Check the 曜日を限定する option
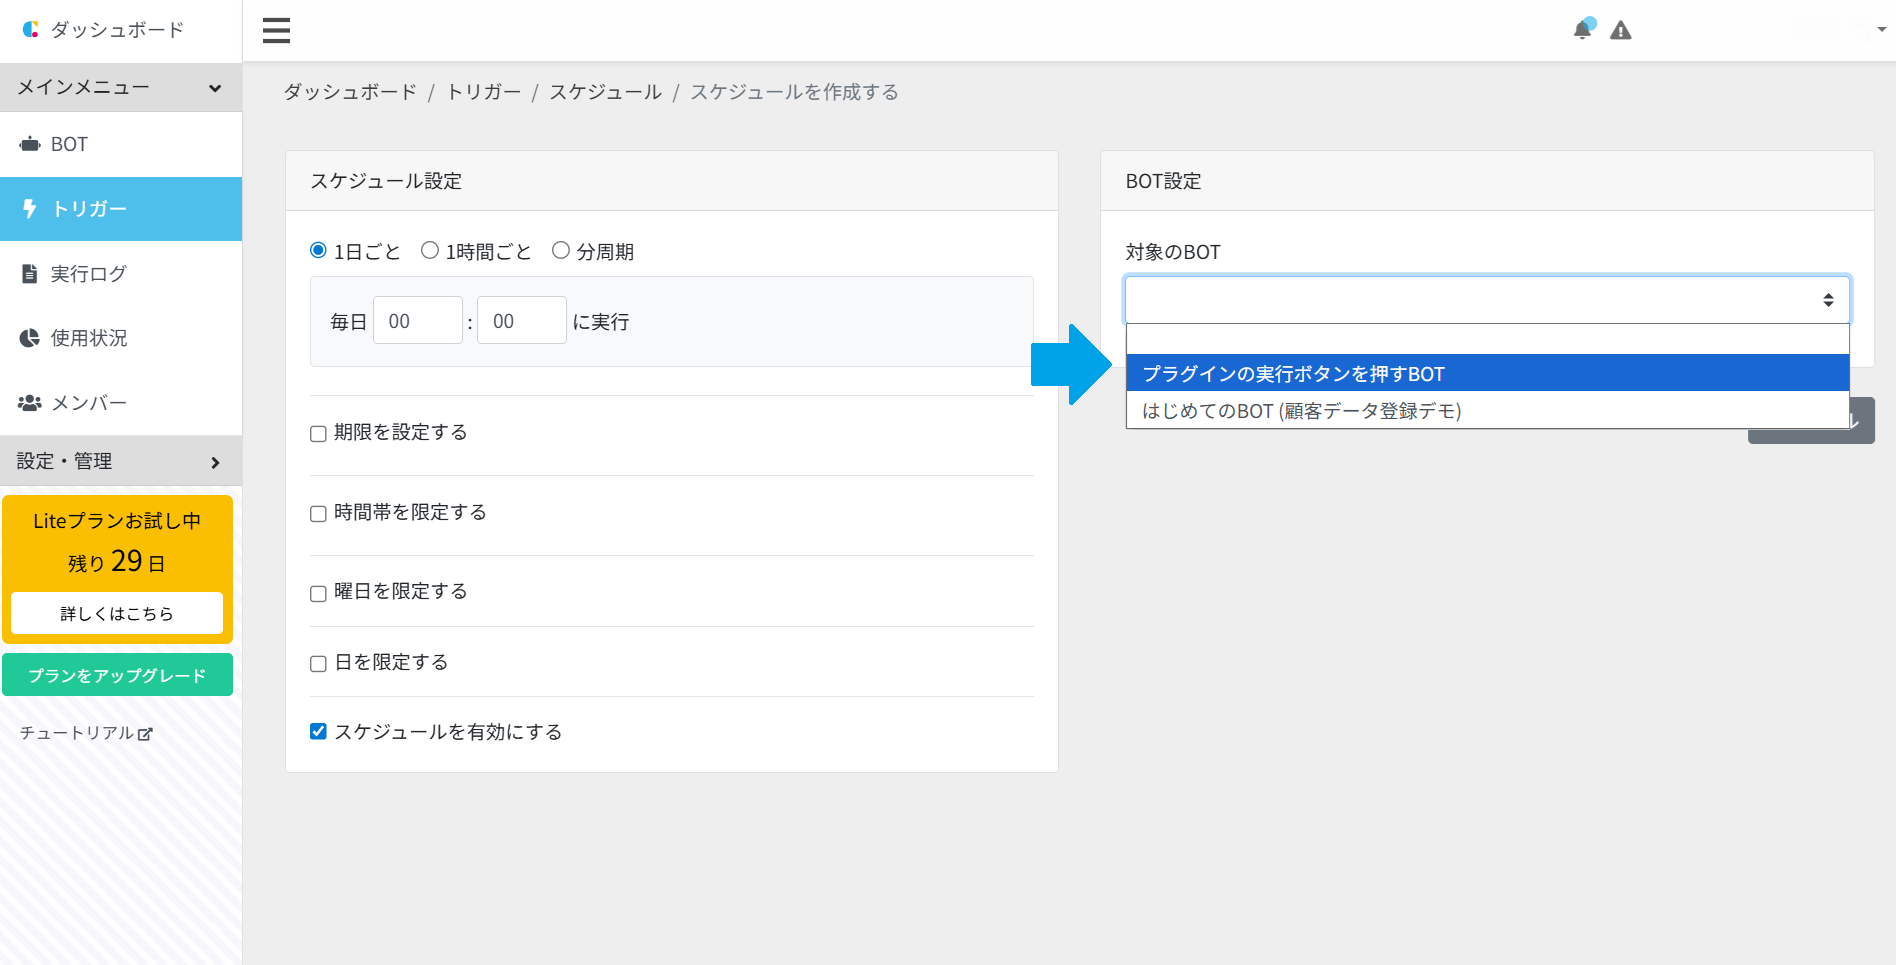This screenshot has width=1896, height=965. (318, 593)
